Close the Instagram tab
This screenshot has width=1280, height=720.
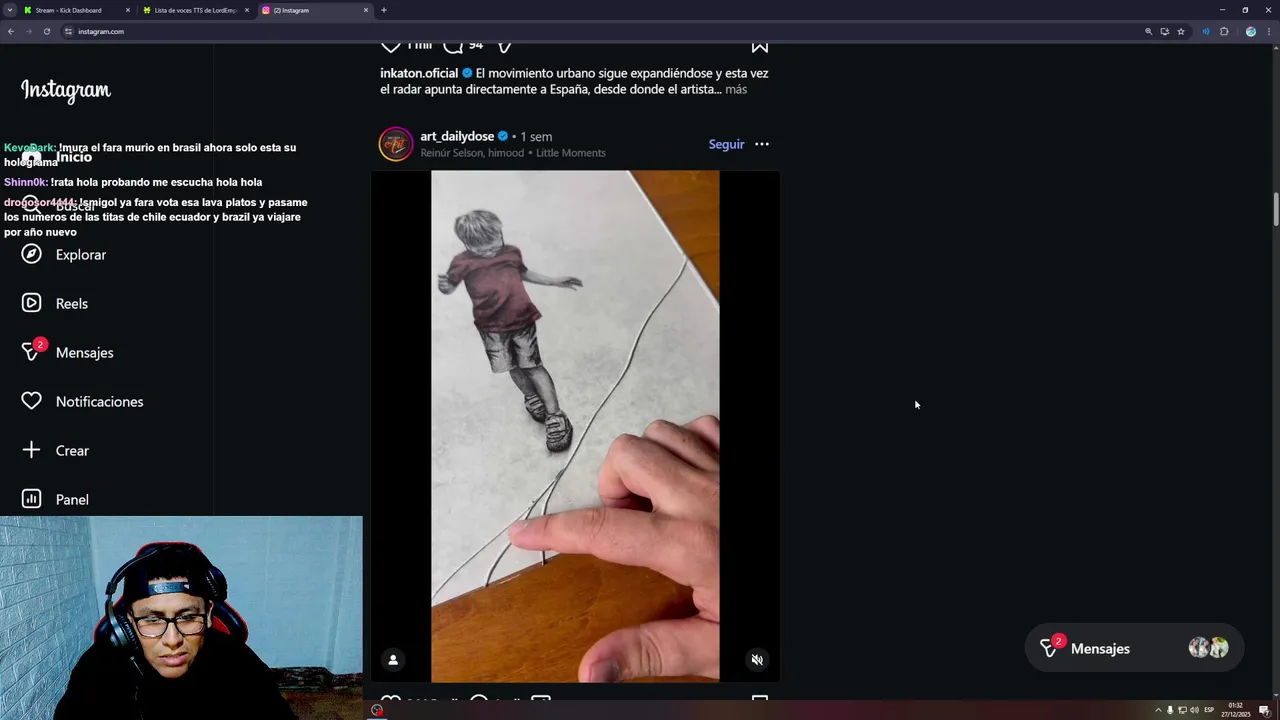click(366, 10)
